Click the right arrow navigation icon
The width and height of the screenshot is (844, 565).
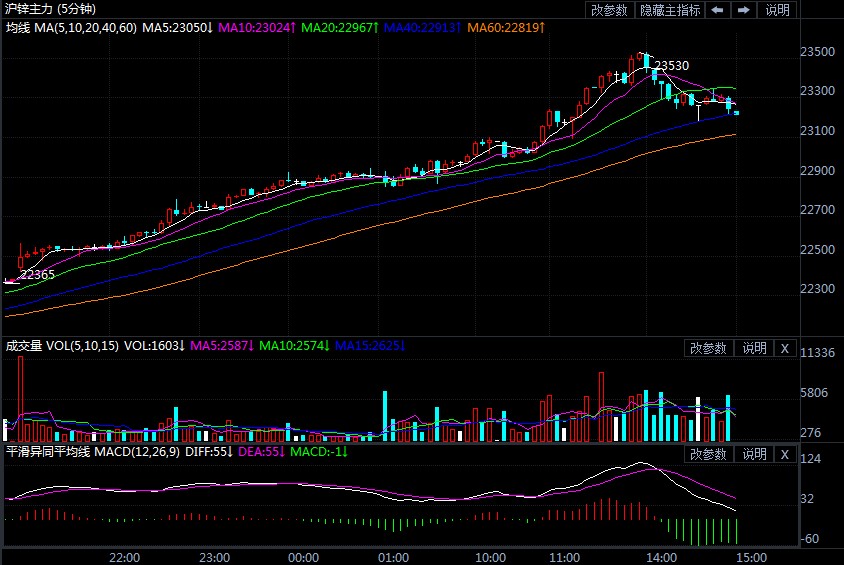pos(743,10)
